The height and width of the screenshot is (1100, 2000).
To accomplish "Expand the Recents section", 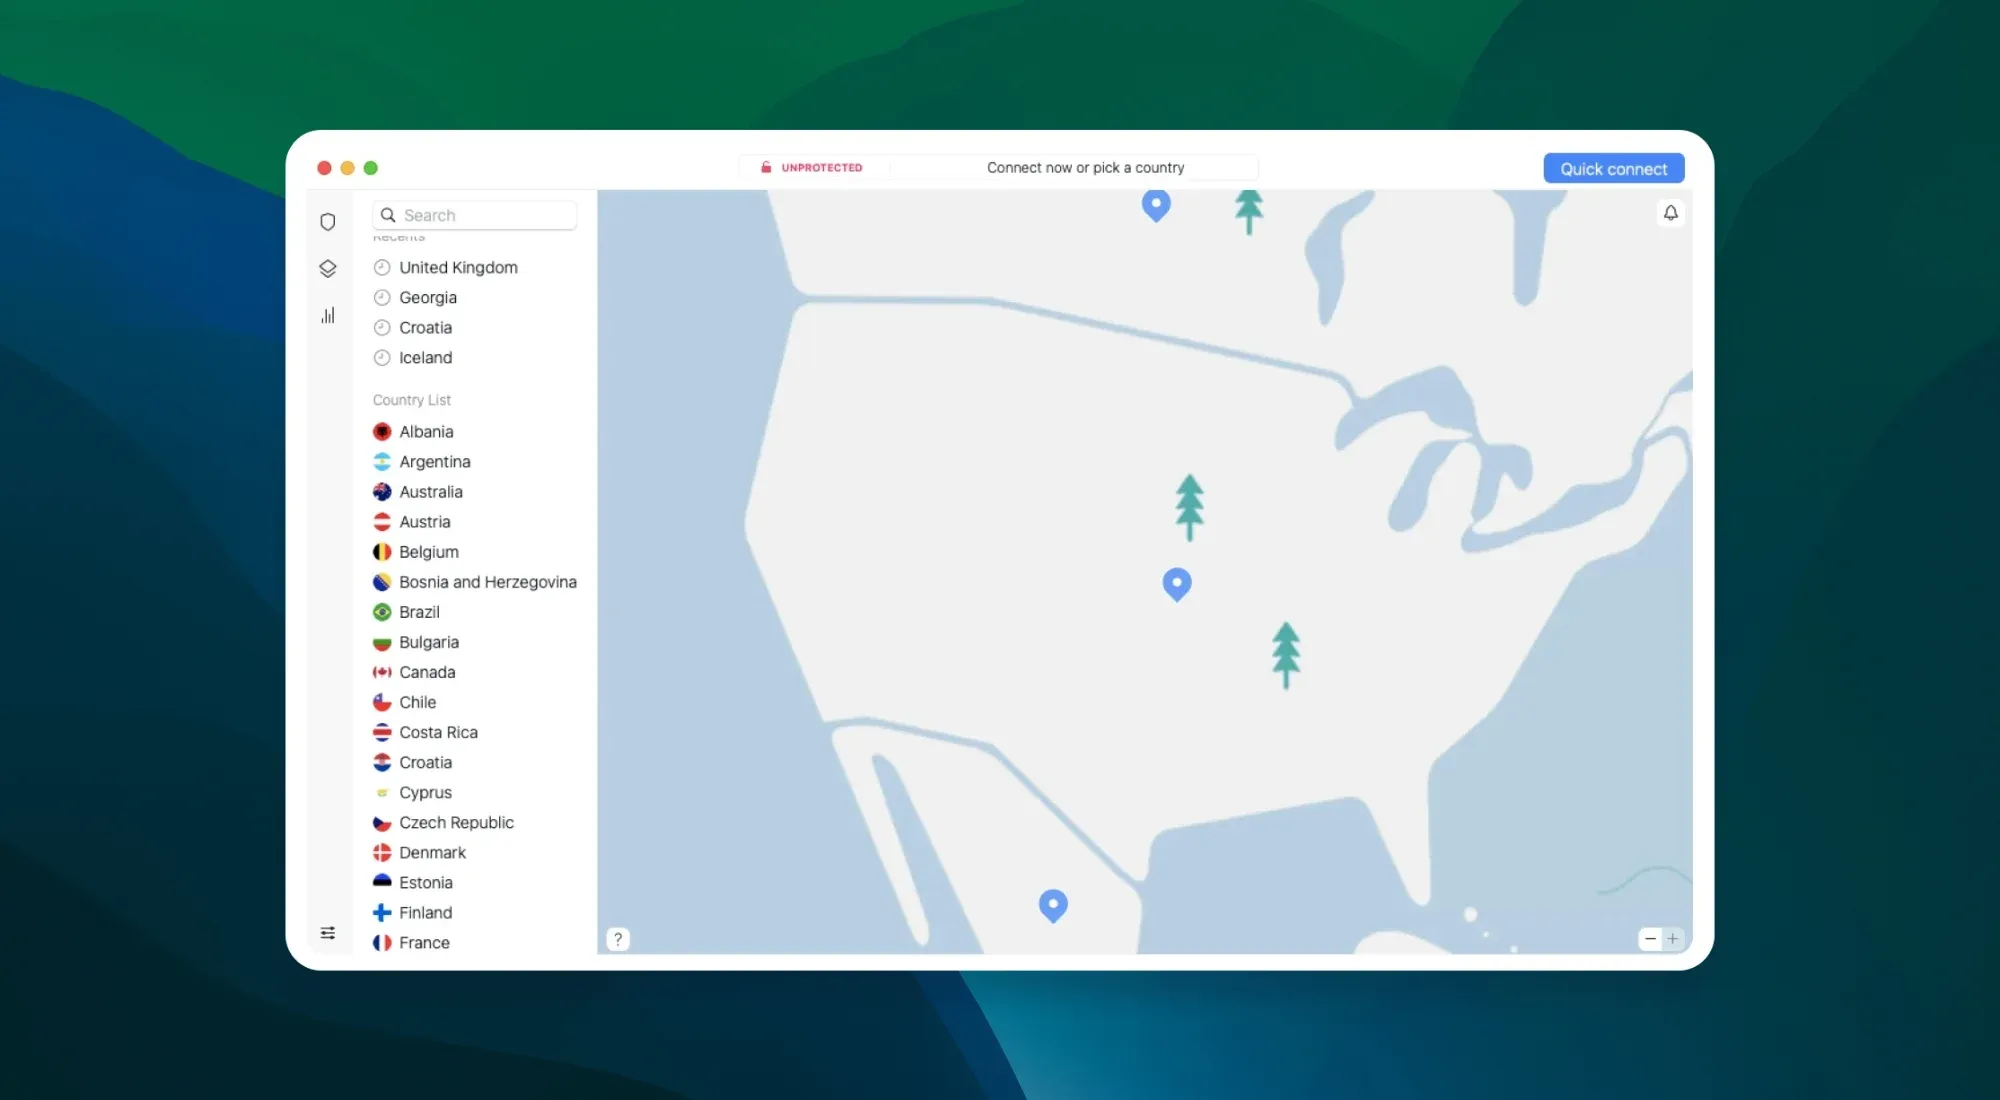I will click(399, 237).
